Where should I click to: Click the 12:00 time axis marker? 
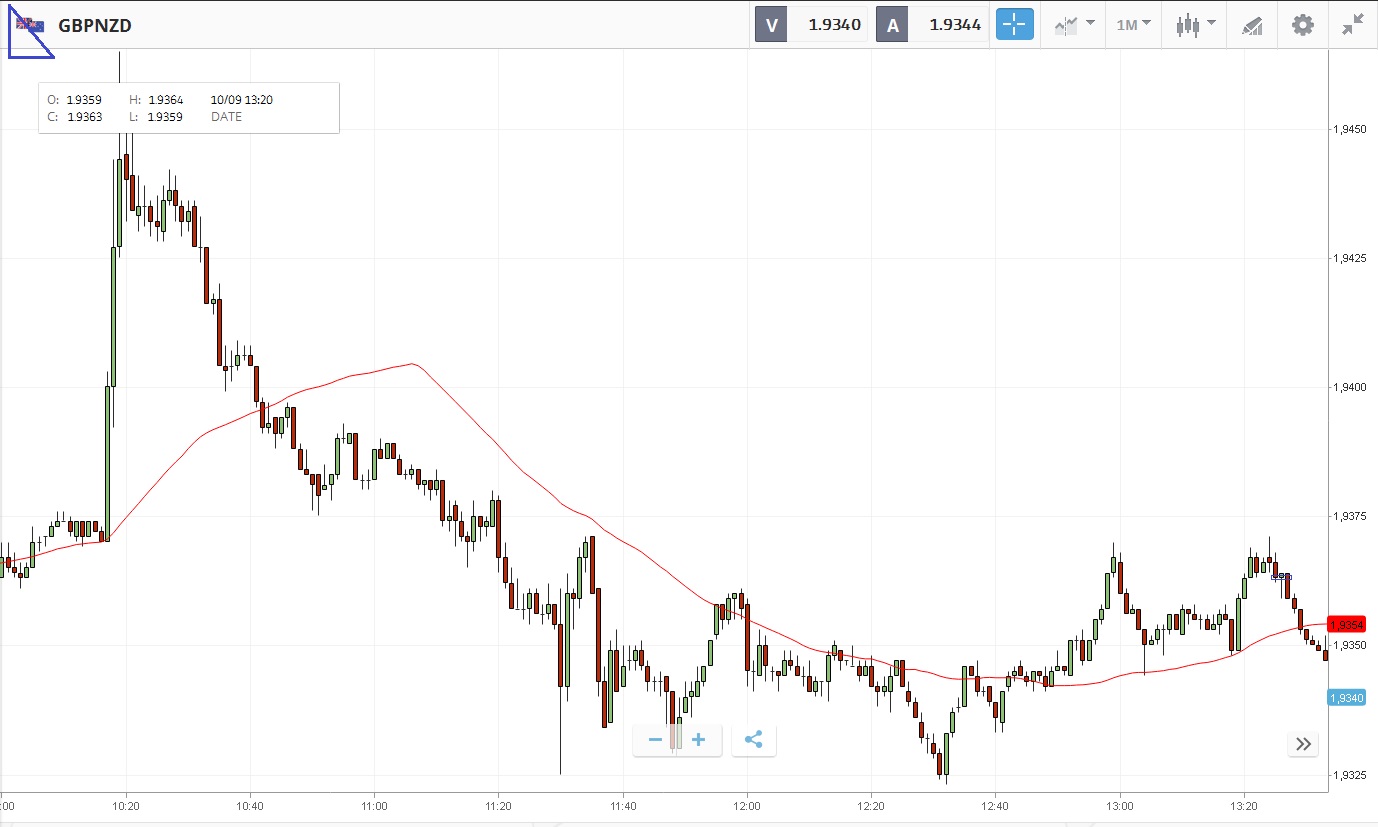746,805
